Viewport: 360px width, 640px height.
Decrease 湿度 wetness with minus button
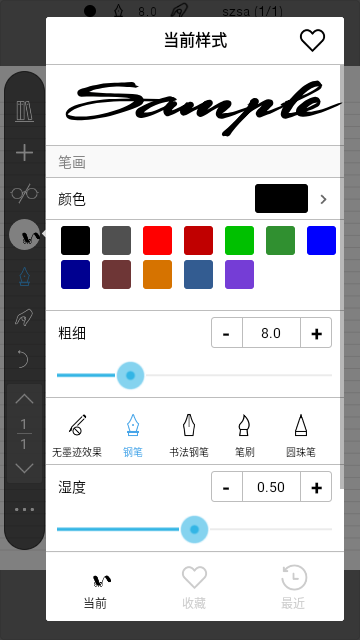tap(227, 487)
